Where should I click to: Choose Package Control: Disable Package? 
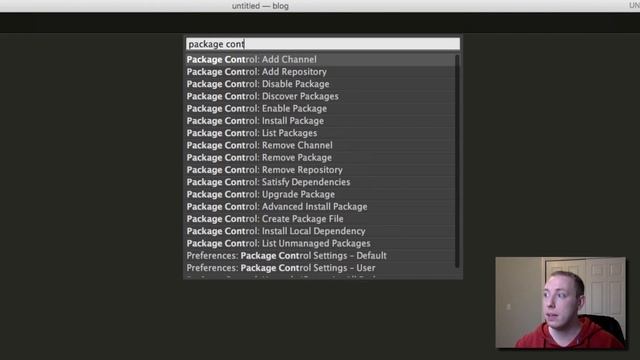coord(320,84)
